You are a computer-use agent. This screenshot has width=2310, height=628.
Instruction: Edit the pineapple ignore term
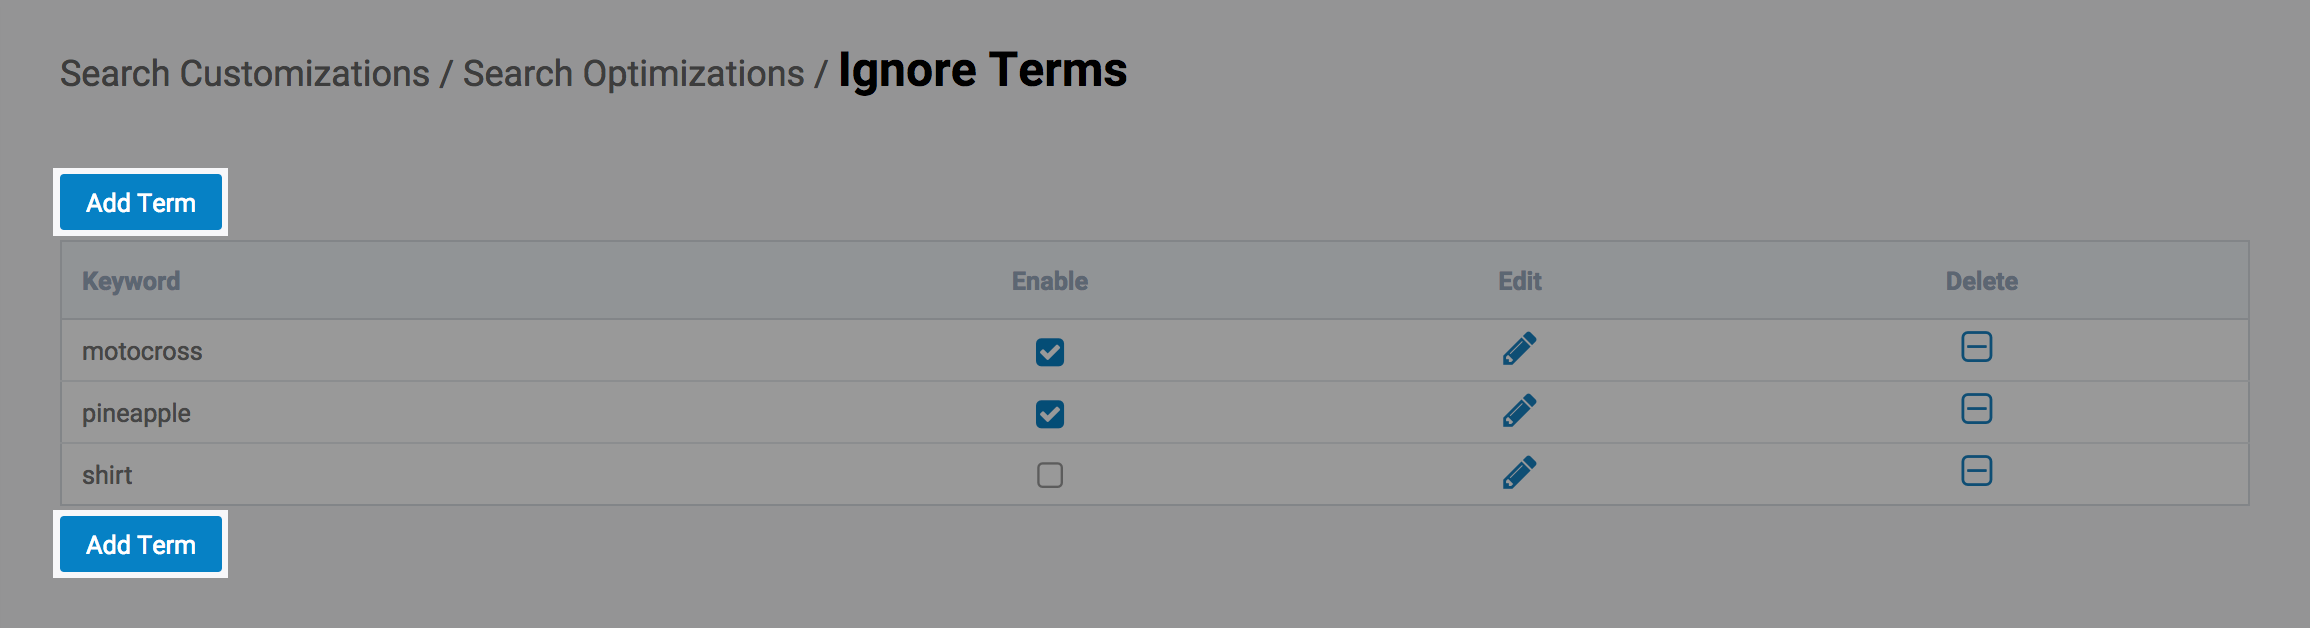tap(1519, 411)
